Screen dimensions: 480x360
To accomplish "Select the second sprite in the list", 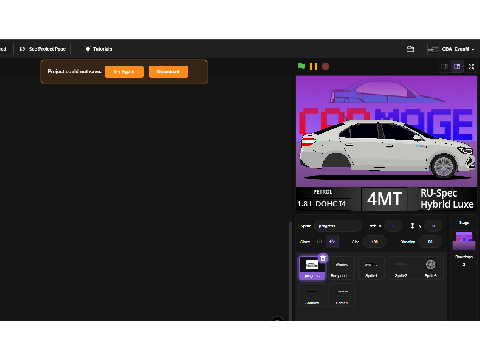I will point(341,268).
